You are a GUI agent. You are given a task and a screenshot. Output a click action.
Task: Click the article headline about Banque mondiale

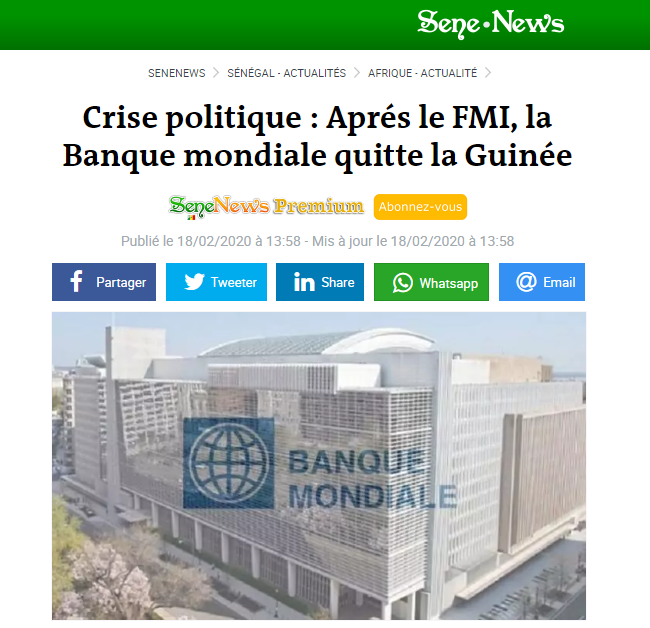pyautogui.click(x=318, y=136)
